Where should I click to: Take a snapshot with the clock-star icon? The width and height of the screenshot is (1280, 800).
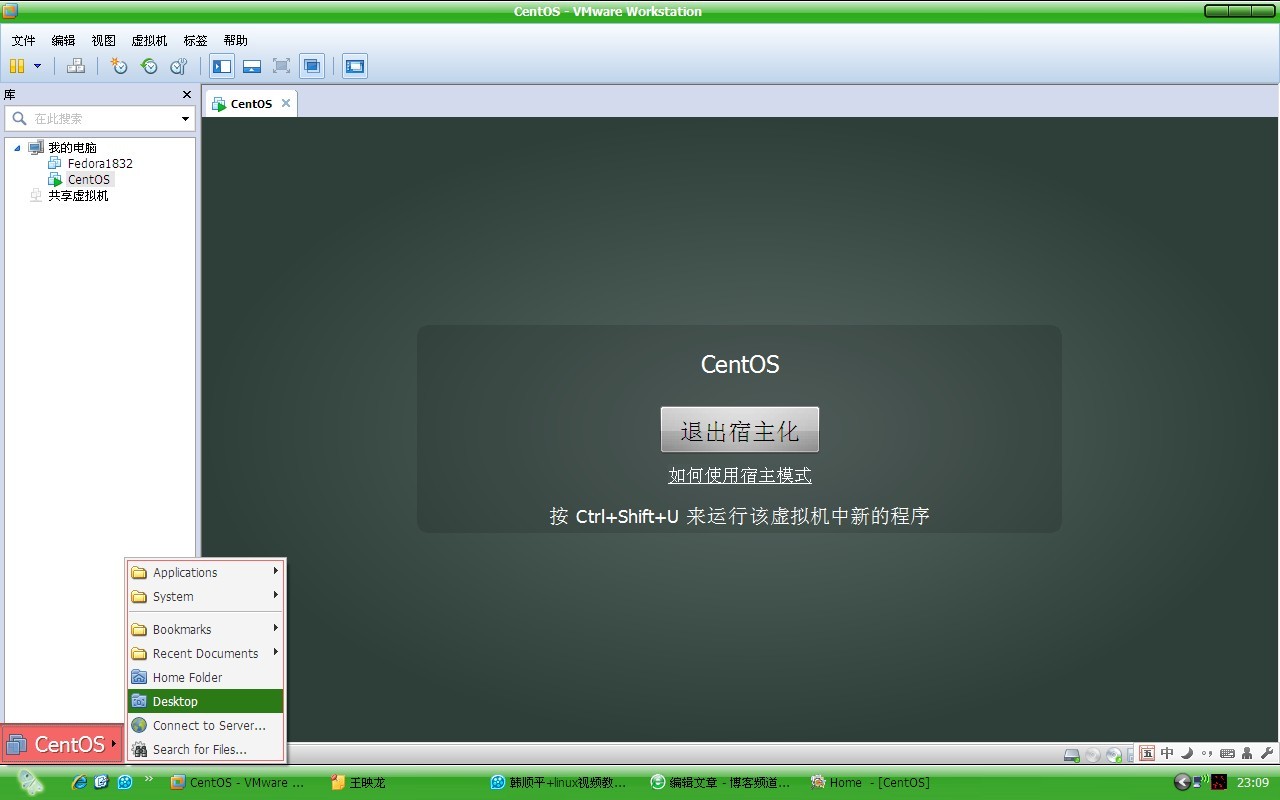click(x=119, y=66)
